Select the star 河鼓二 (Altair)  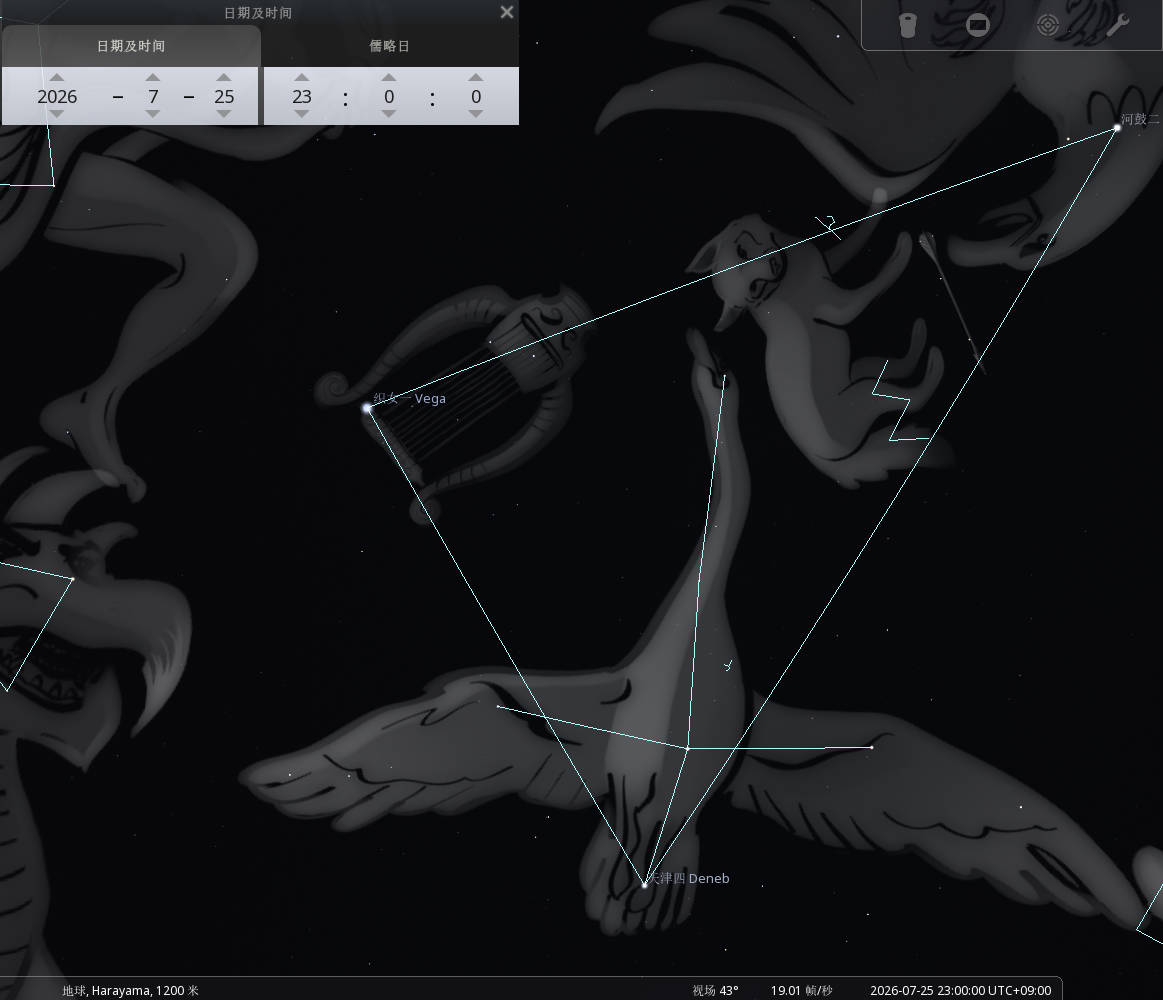pyautogui.click(x=1117, y=128)
